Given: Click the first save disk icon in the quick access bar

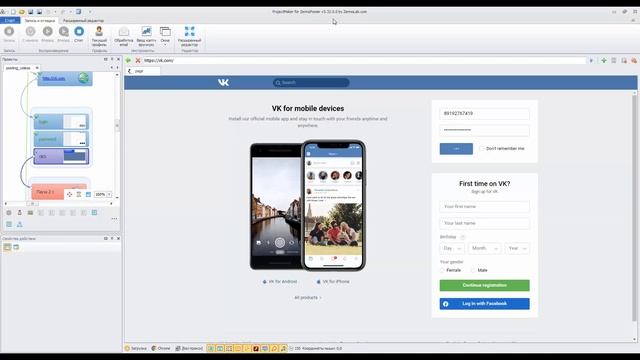Looking at the screenshot, I should [31, 12].
